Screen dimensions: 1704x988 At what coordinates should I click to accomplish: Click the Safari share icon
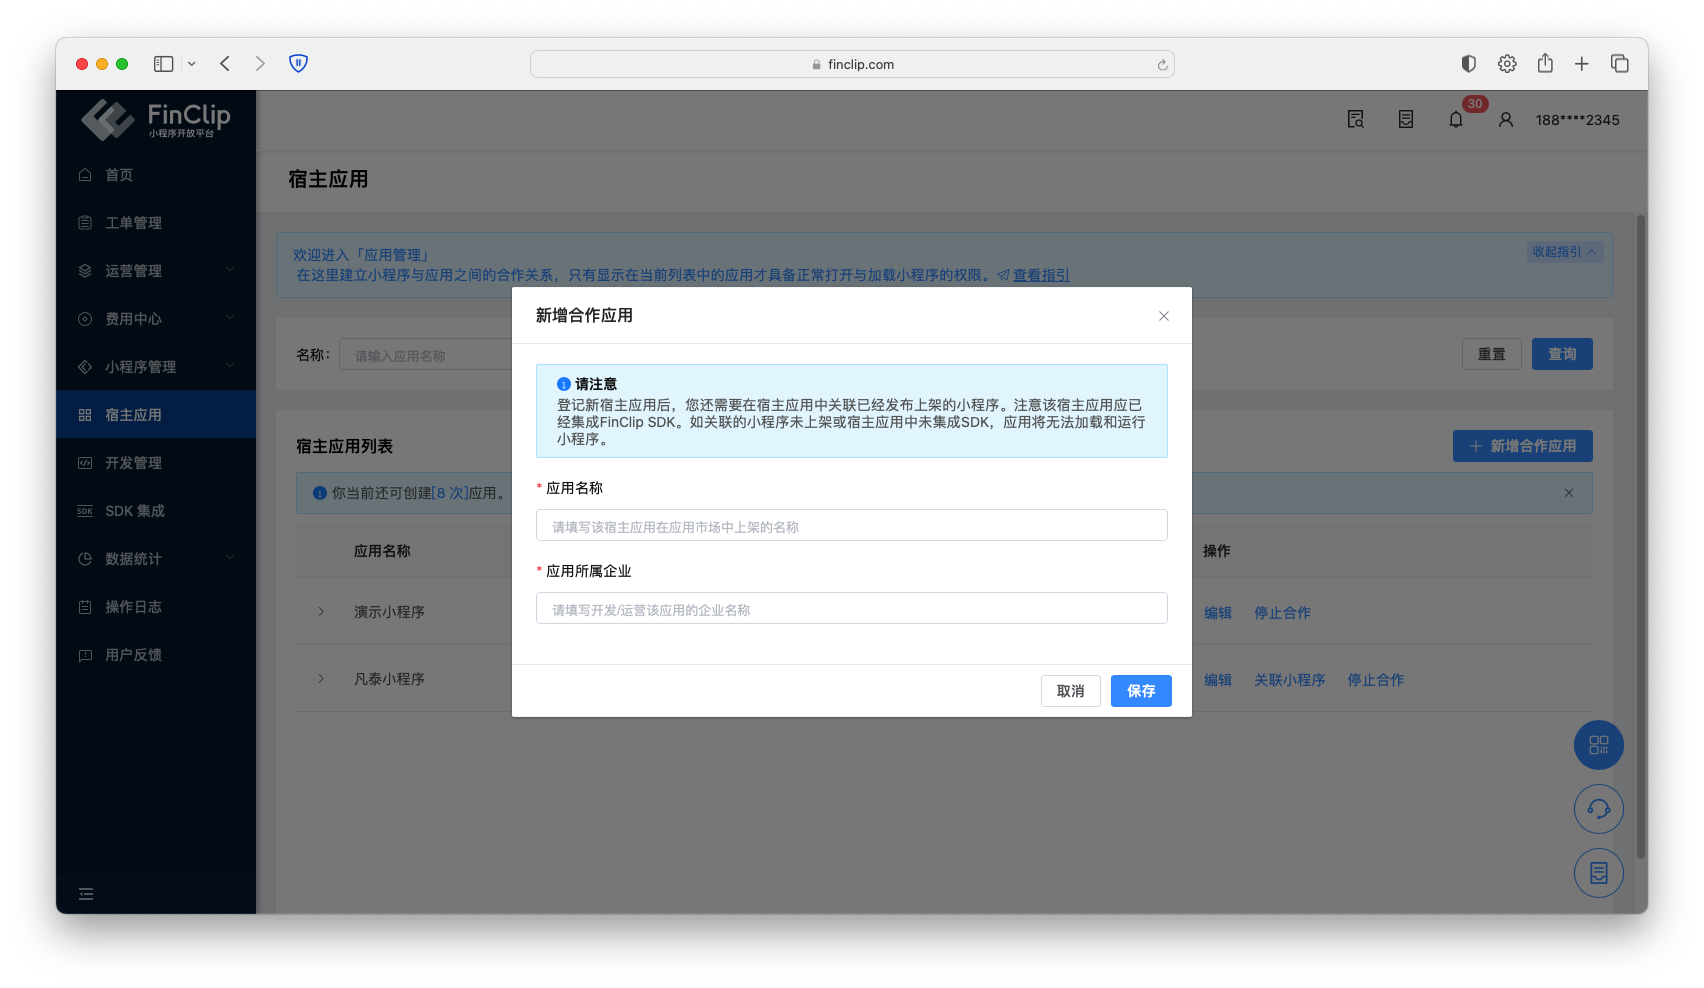point(1545,64)
